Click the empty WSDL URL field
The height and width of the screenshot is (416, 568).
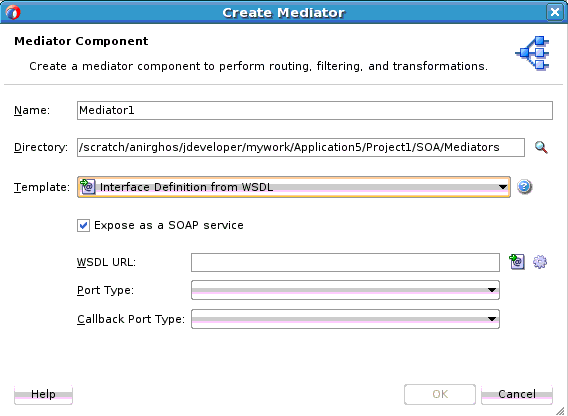coord(345,262)
